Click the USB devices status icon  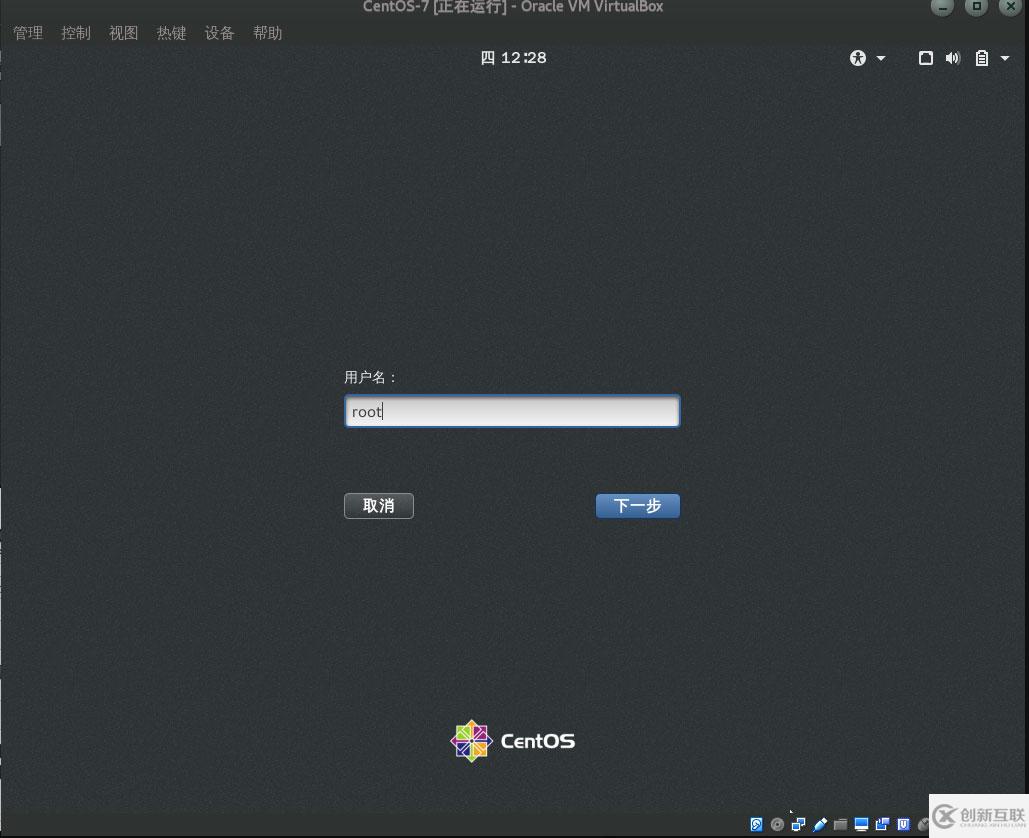(x=819, y=825)
